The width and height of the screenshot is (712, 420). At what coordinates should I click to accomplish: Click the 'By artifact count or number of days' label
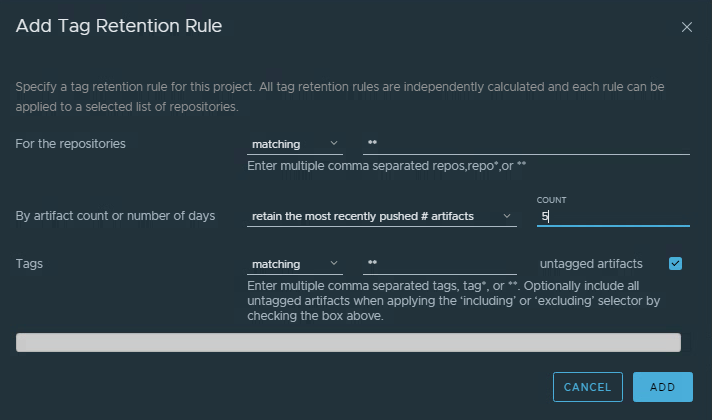115,216
